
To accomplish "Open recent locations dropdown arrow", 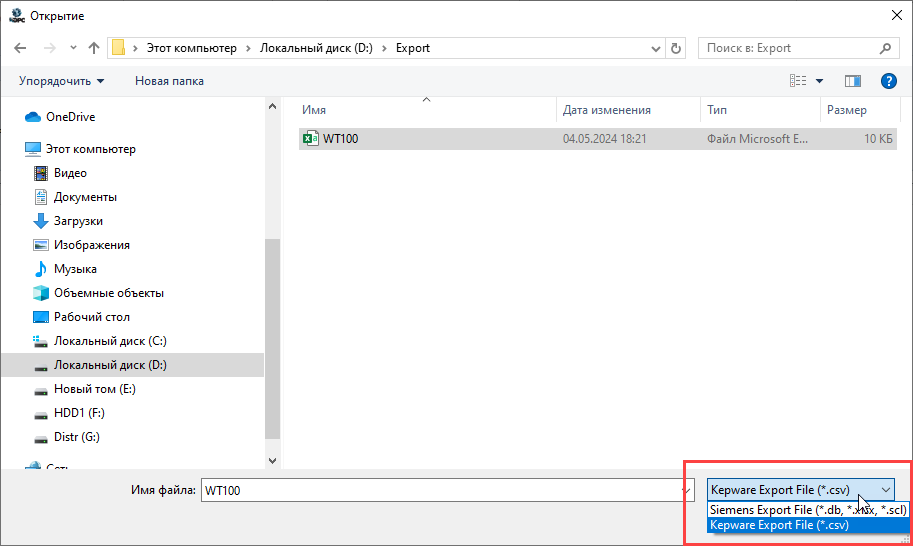I will 73,48.
